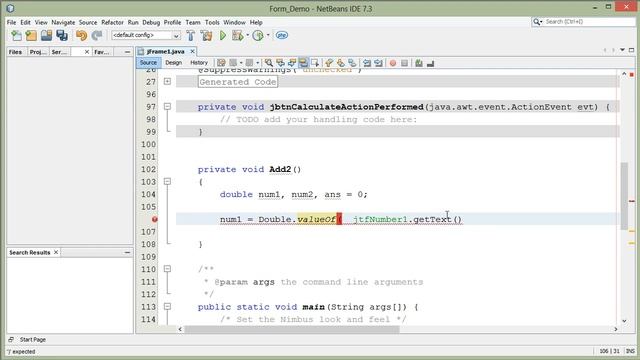Click the editor horizontal scrollbar thumb
Screen dimensions: 640x360
292,329
